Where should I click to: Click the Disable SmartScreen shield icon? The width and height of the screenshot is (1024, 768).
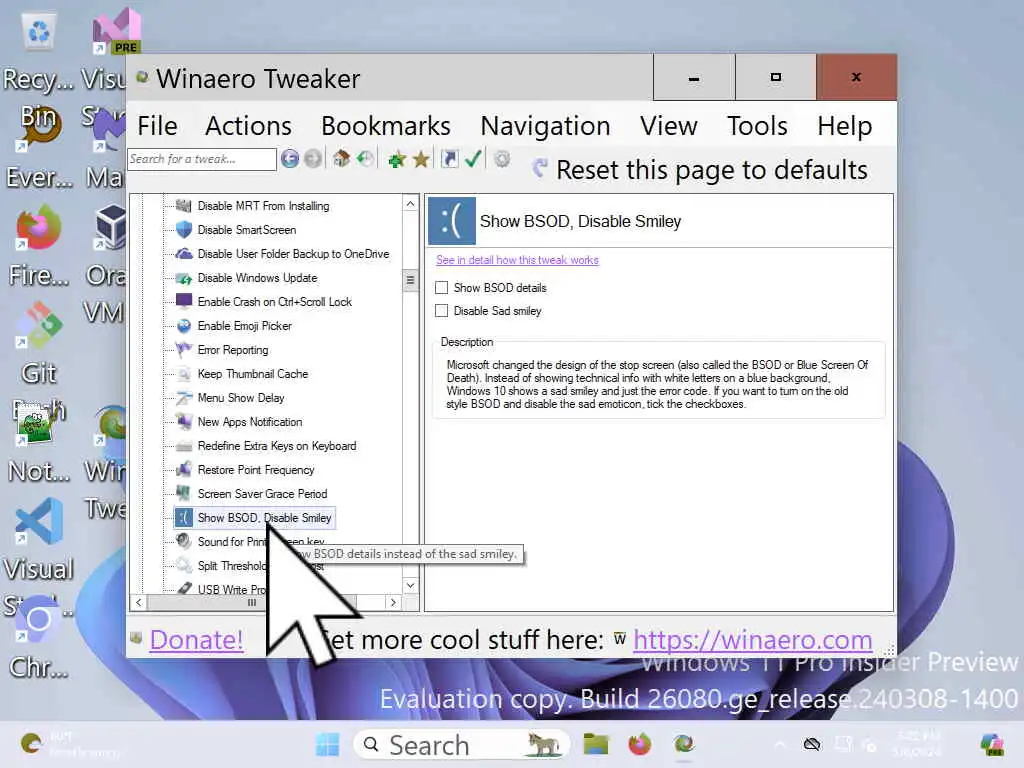point(184,230)
